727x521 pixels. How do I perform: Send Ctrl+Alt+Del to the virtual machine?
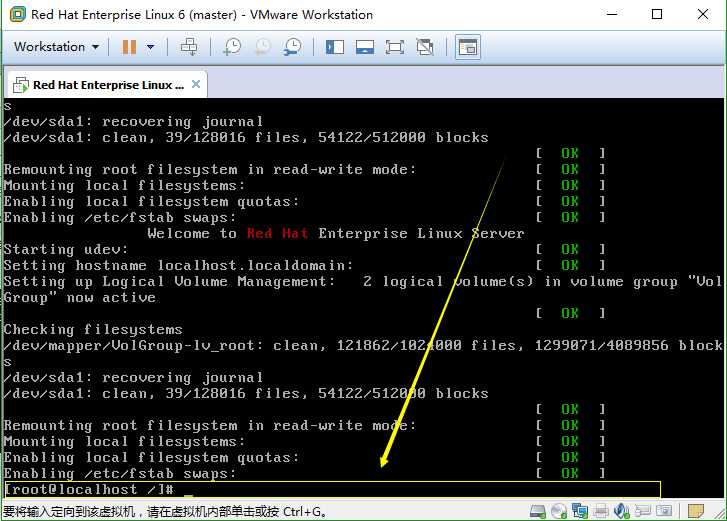tap(189, 47)
